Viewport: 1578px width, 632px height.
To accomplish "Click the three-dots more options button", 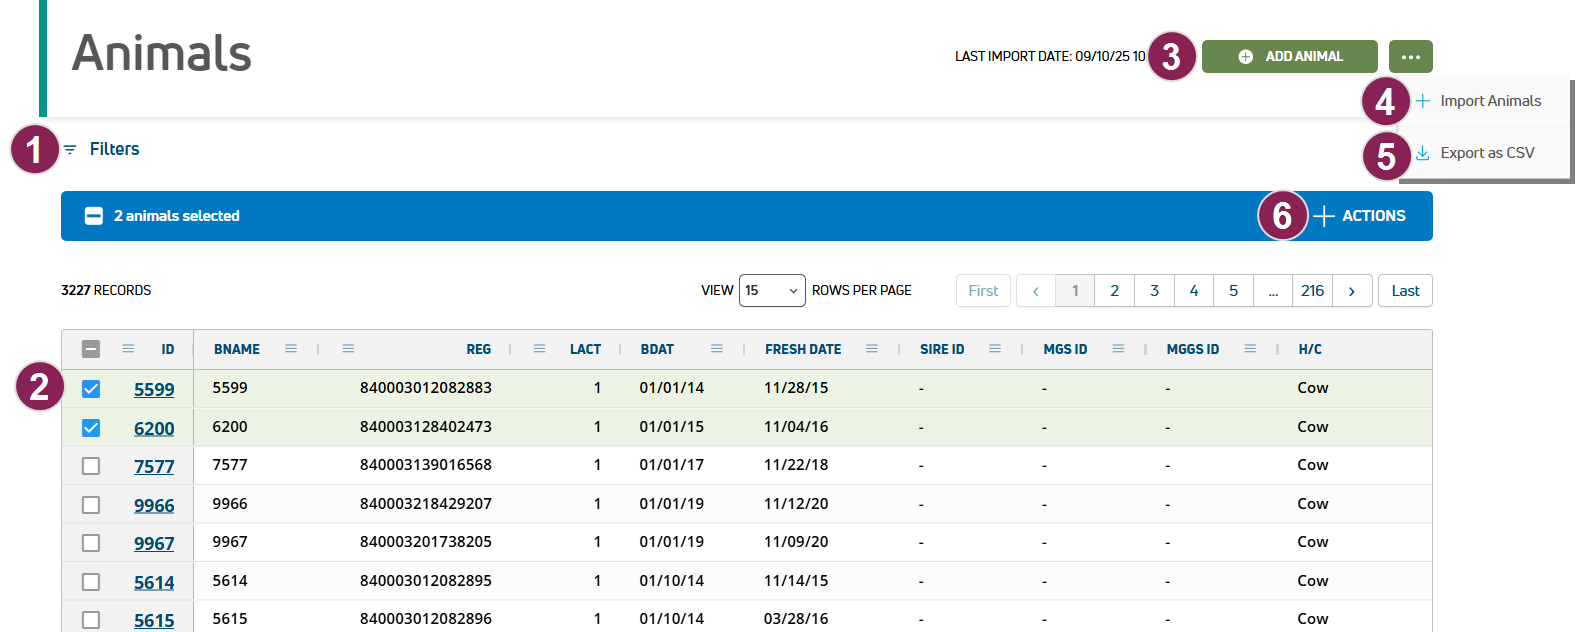I will [1410, 57].
